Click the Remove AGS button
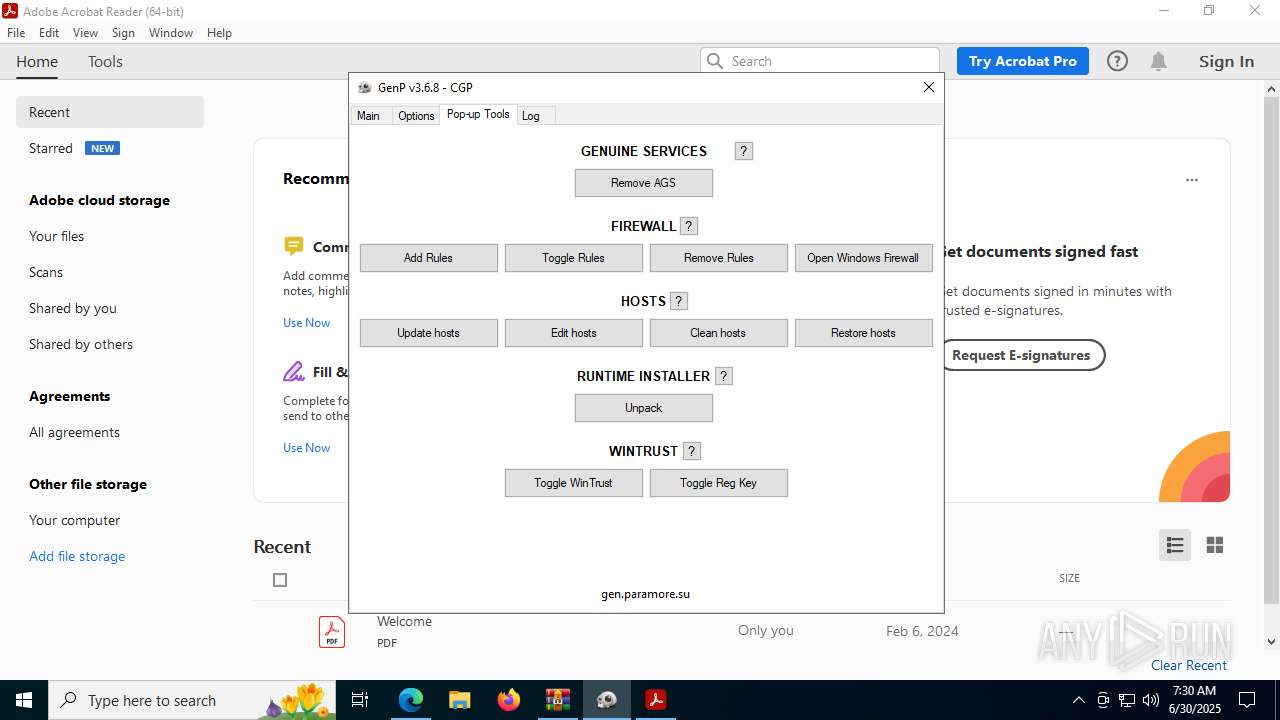The image size is (1280, 720). point(644,183)
